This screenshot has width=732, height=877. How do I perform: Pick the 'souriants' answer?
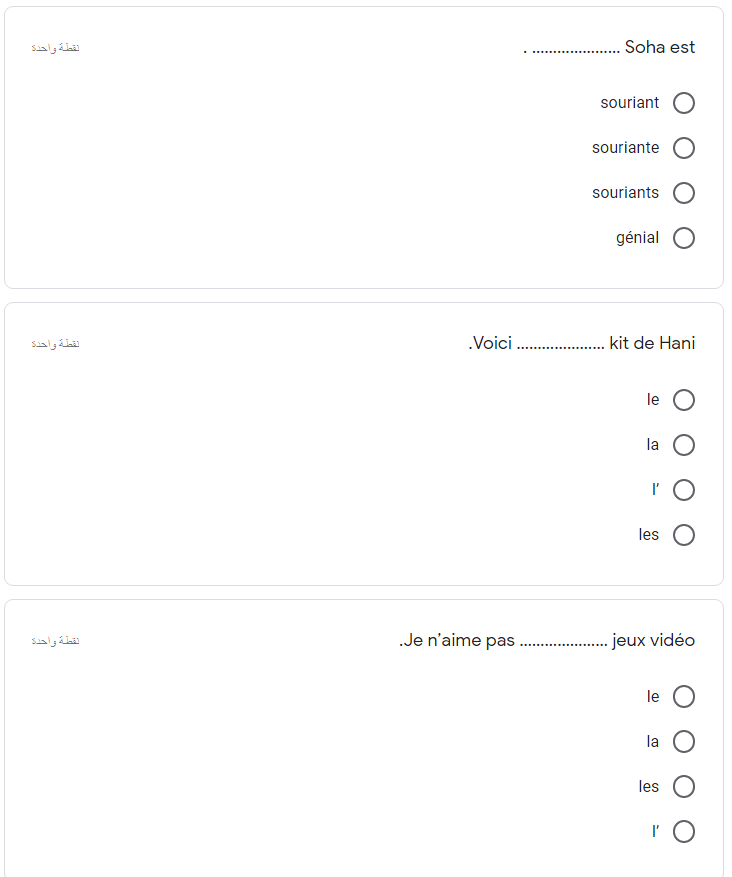pos(683,193)
